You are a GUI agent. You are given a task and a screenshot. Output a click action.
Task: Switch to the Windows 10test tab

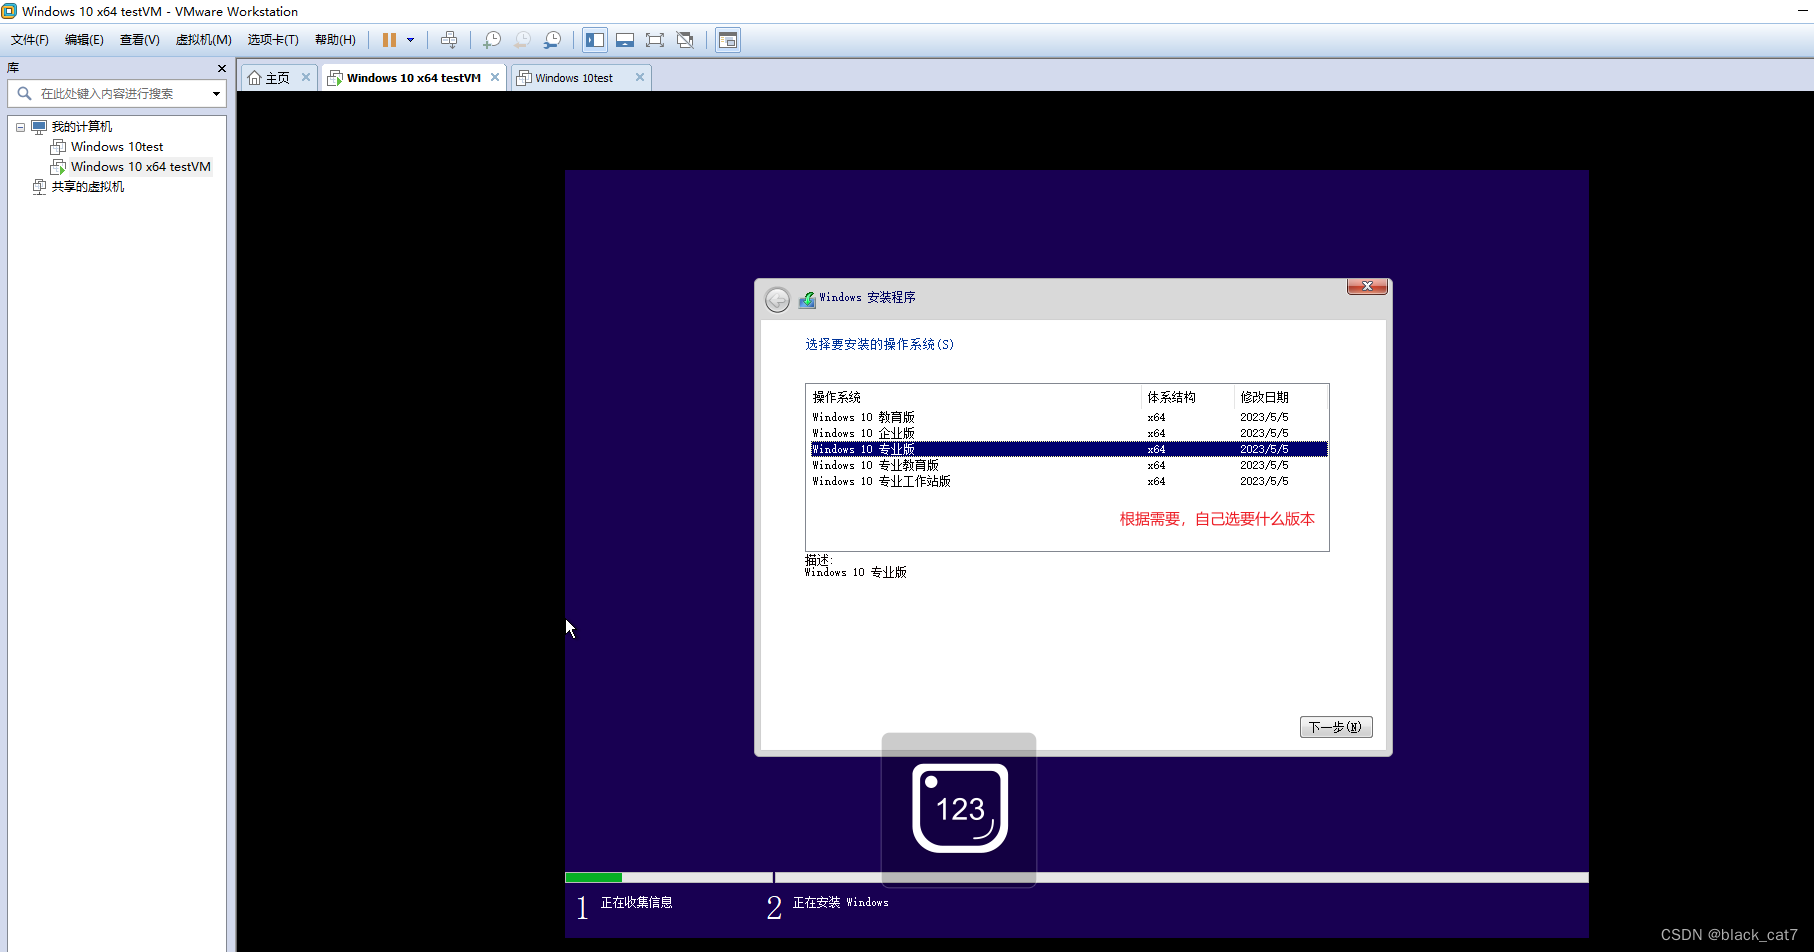click(x=574, y=78)
